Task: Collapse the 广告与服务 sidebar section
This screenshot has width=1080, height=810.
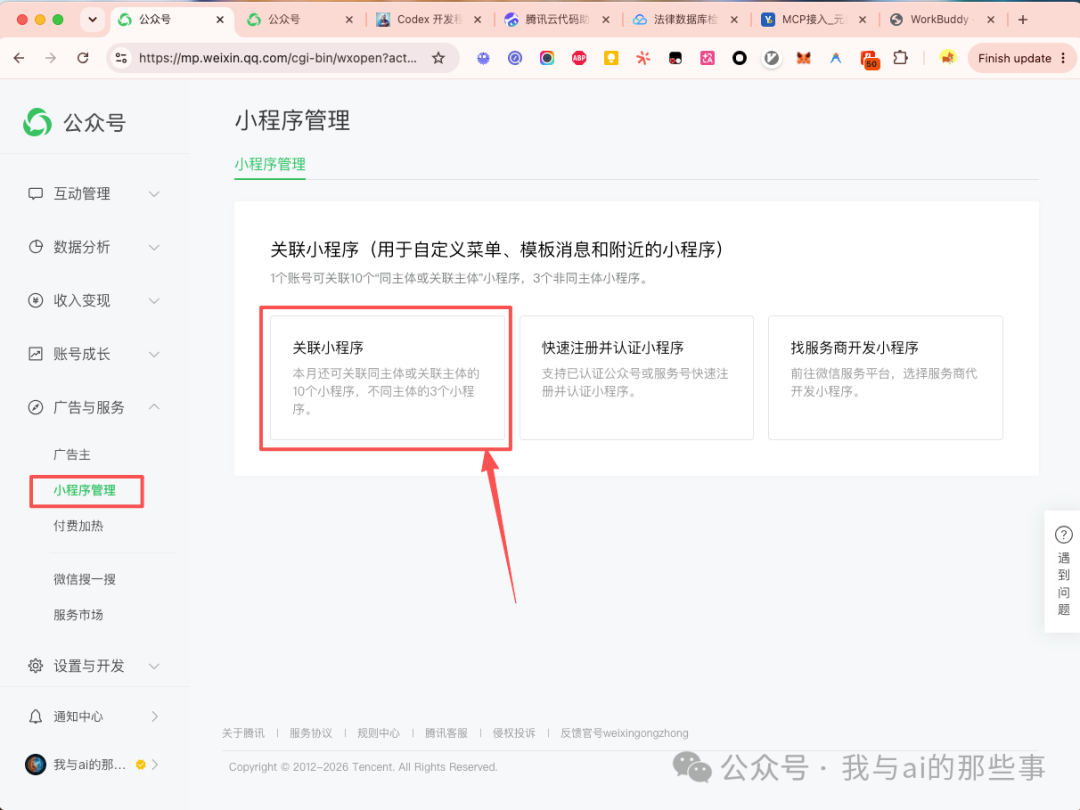Action: tap(154, 407)
